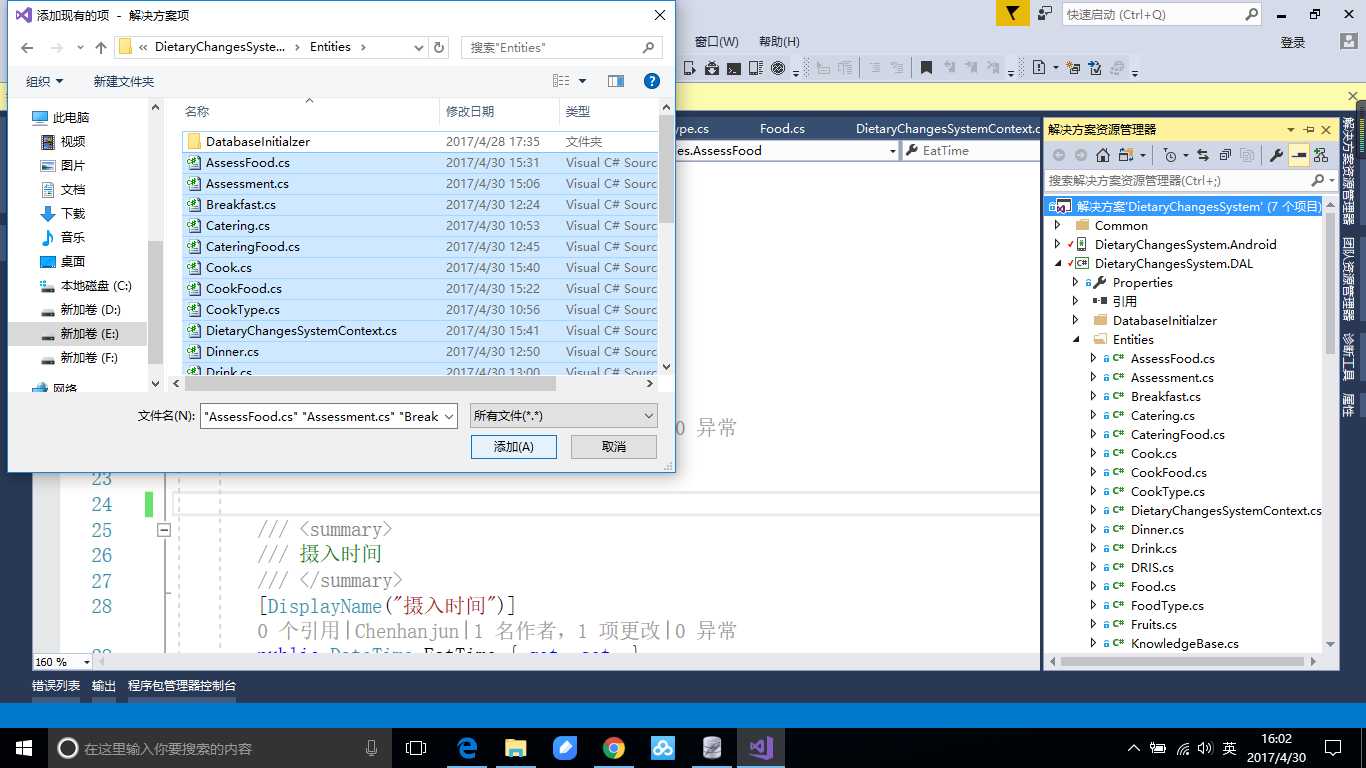Open the 组织 dropdown menu
The height and width of the screenshot is (768, 1366).
45,81
